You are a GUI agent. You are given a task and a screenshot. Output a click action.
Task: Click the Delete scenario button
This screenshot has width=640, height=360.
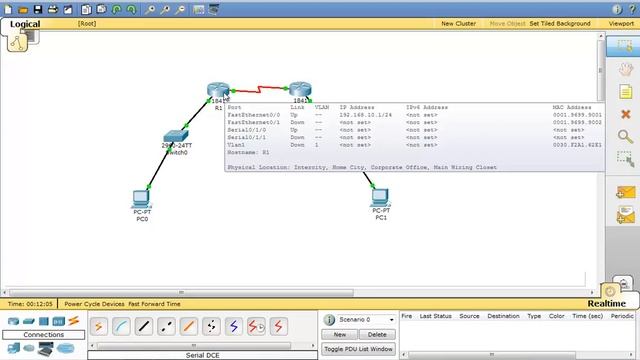pos(377,335)
